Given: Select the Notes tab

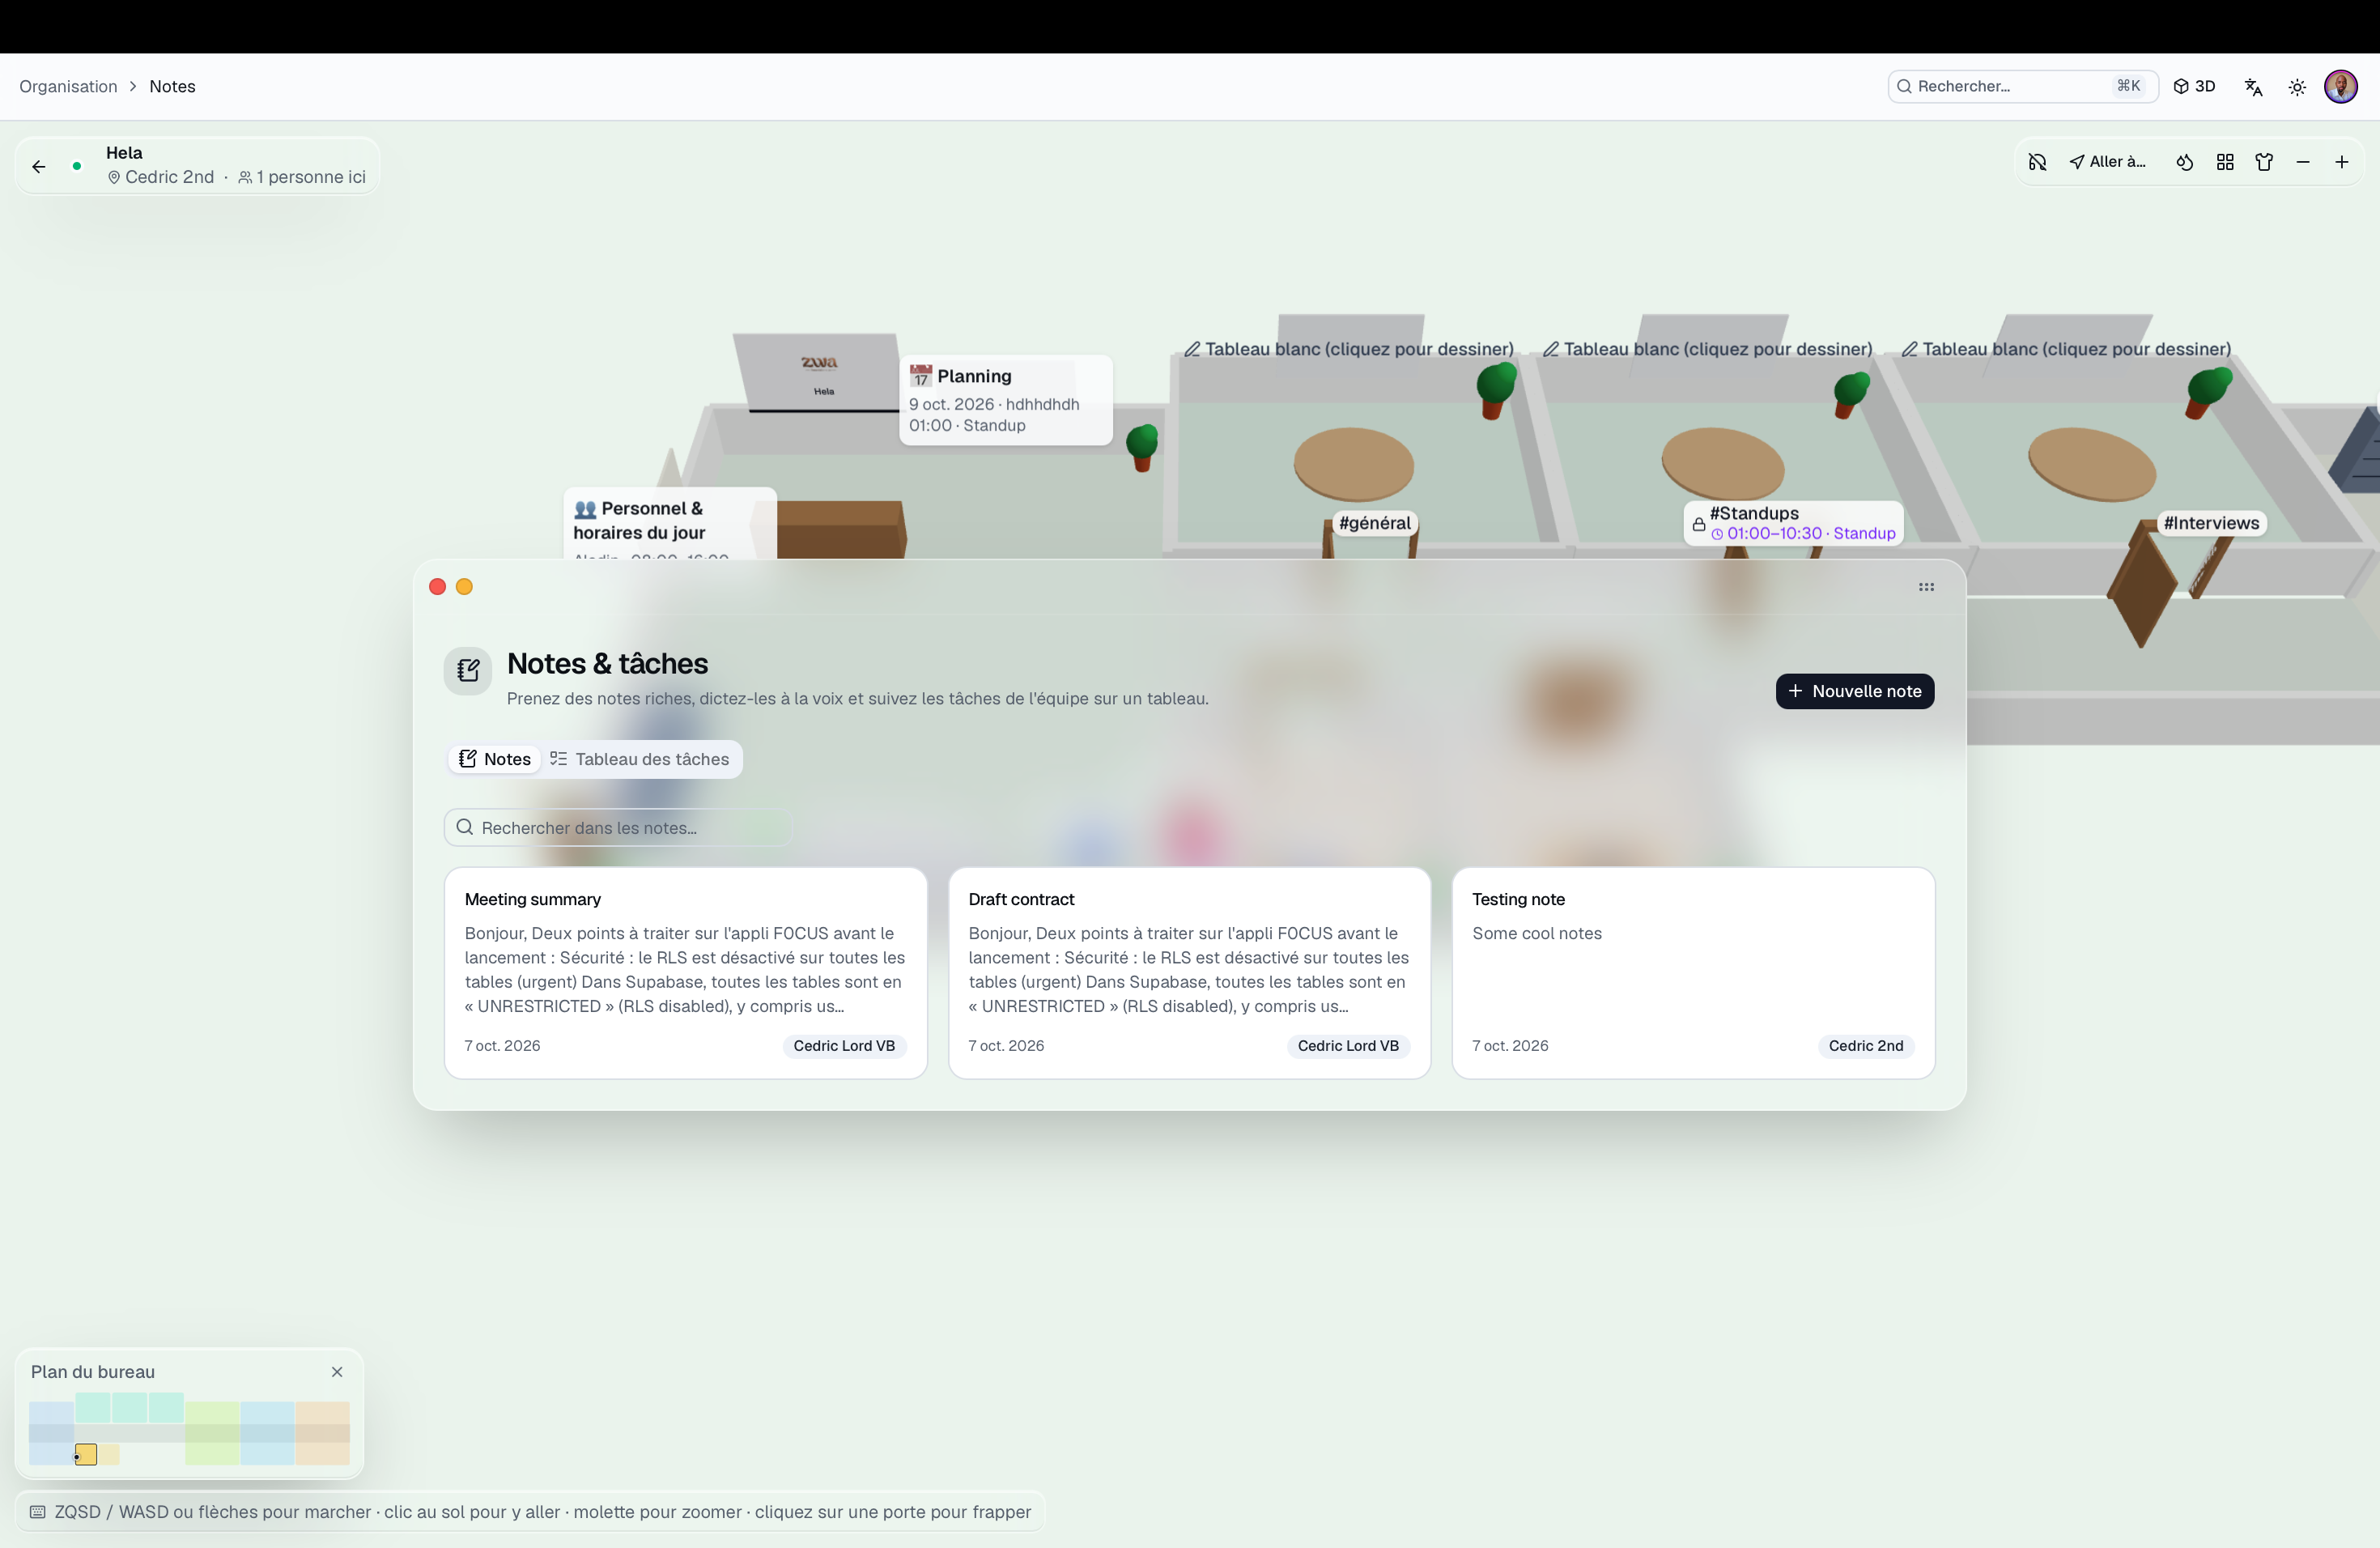Looking at the screenshot, I should point(494,759).
